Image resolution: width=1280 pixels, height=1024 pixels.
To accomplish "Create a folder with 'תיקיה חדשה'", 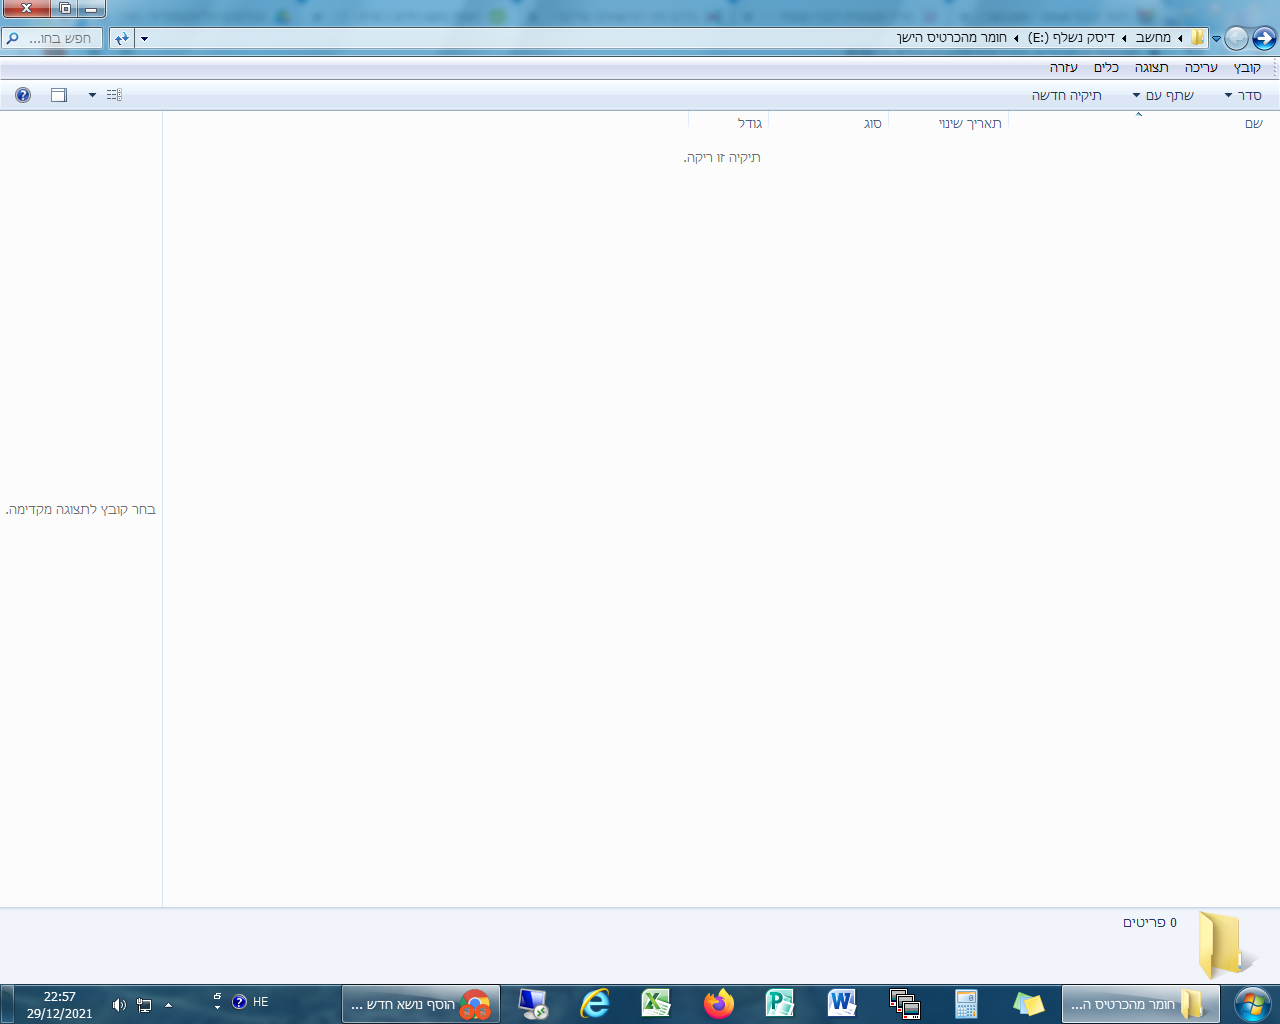I will 1066,95.
